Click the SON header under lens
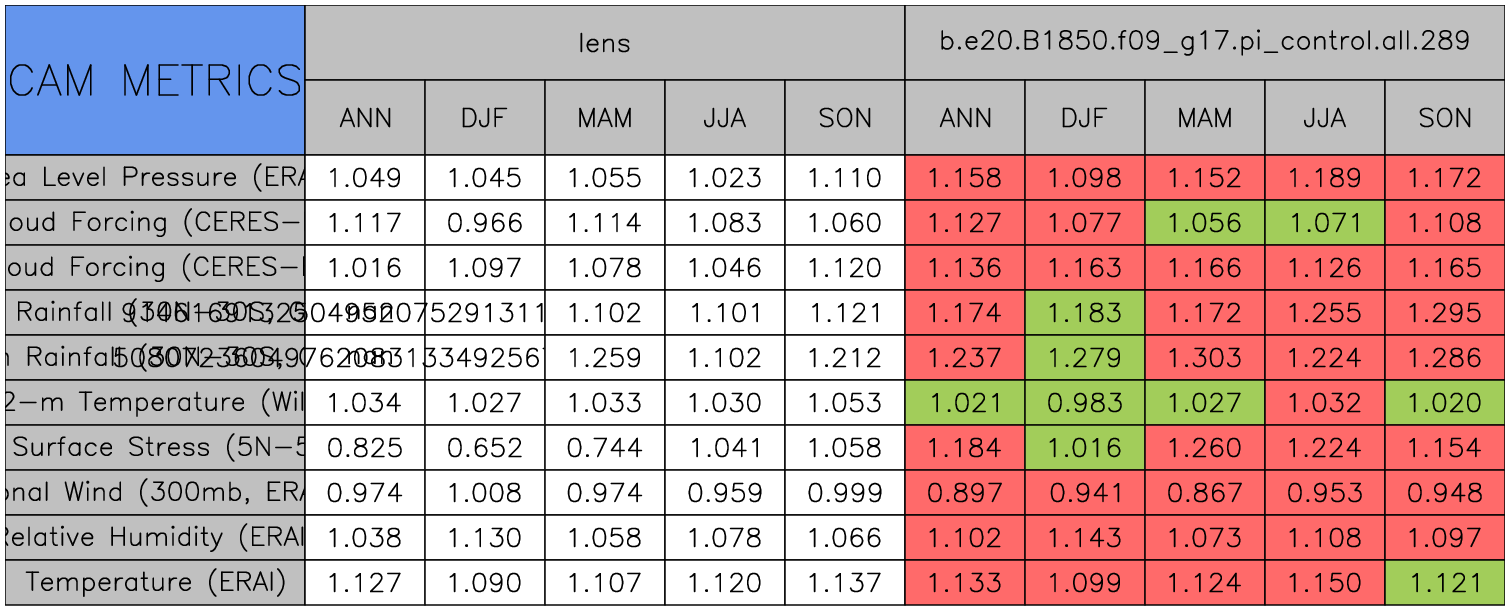The width and height of the screenshot is (1510, 611). 845,118
